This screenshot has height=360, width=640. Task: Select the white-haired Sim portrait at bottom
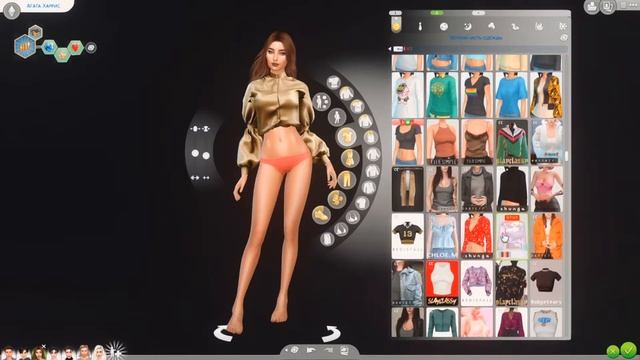(x=99, y=353)
